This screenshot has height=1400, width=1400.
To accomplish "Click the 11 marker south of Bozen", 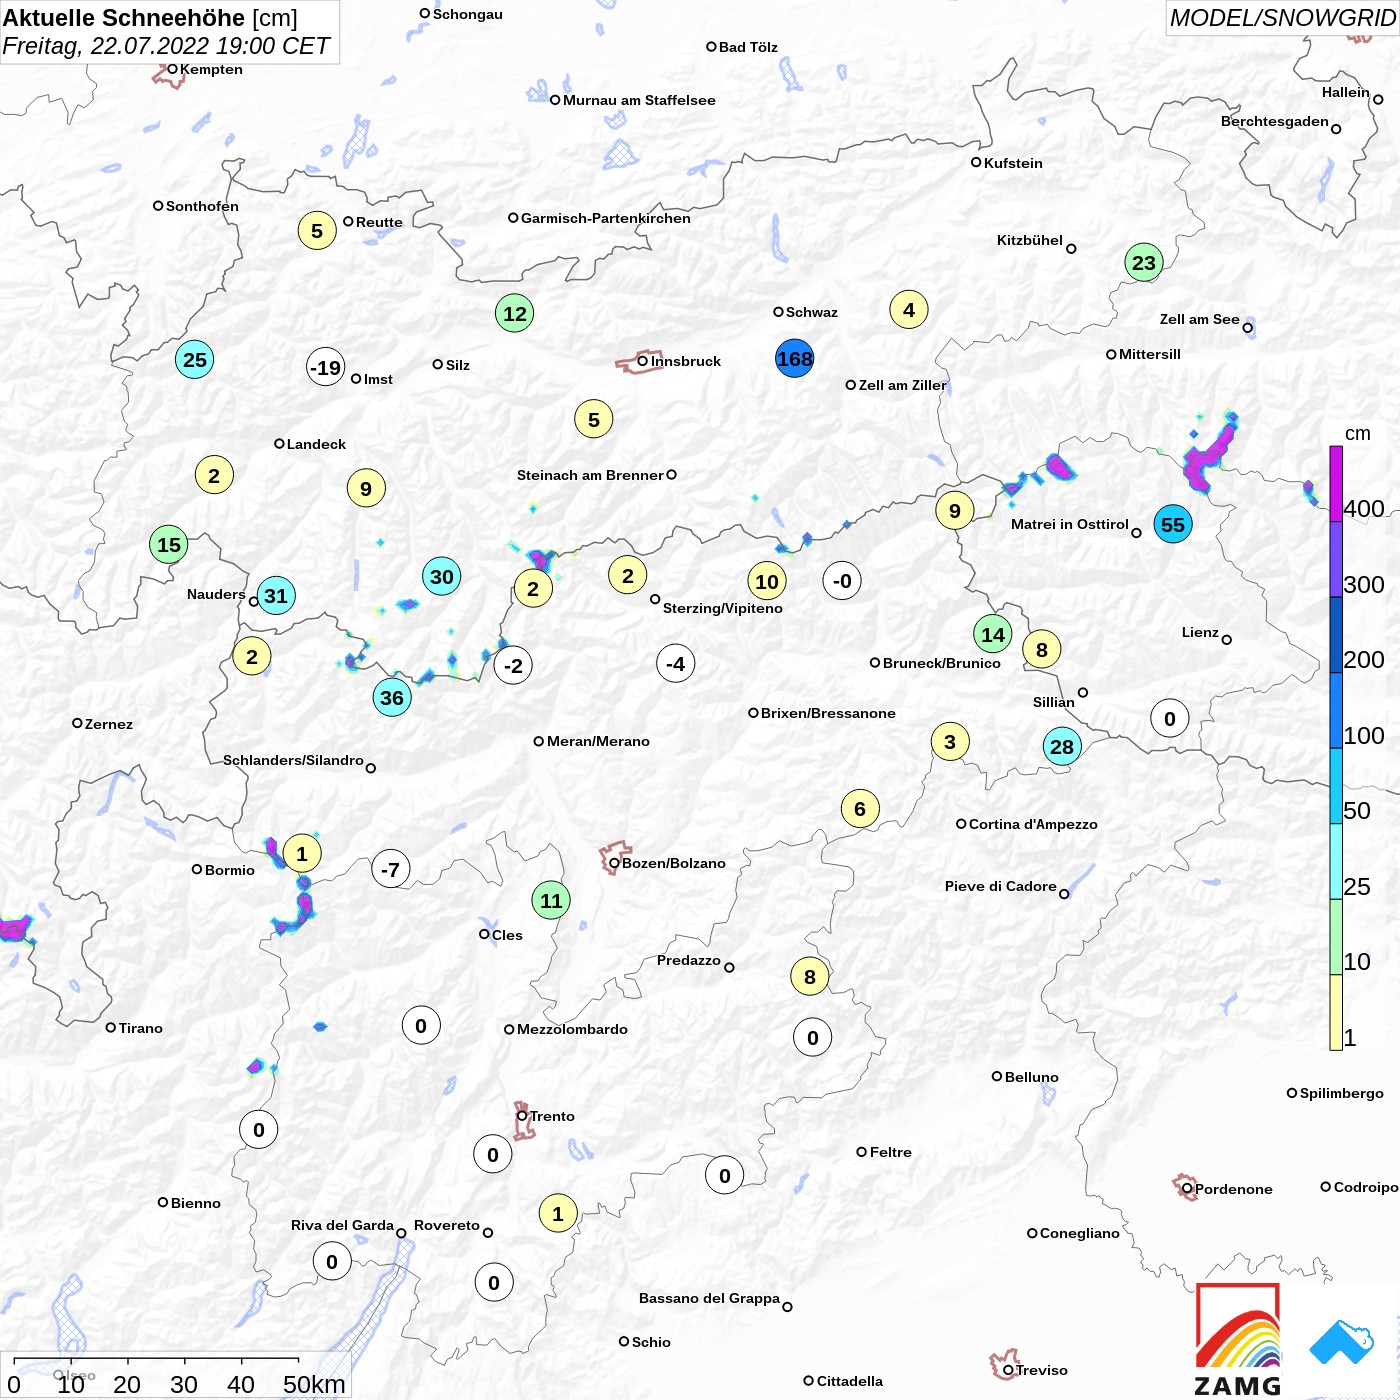I will (x=551, y=900).
